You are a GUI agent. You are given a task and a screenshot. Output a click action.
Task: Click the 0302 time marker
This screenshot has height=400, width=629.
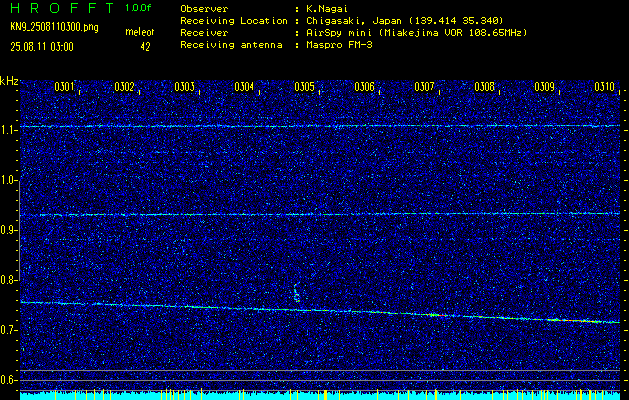coord(124,87)
